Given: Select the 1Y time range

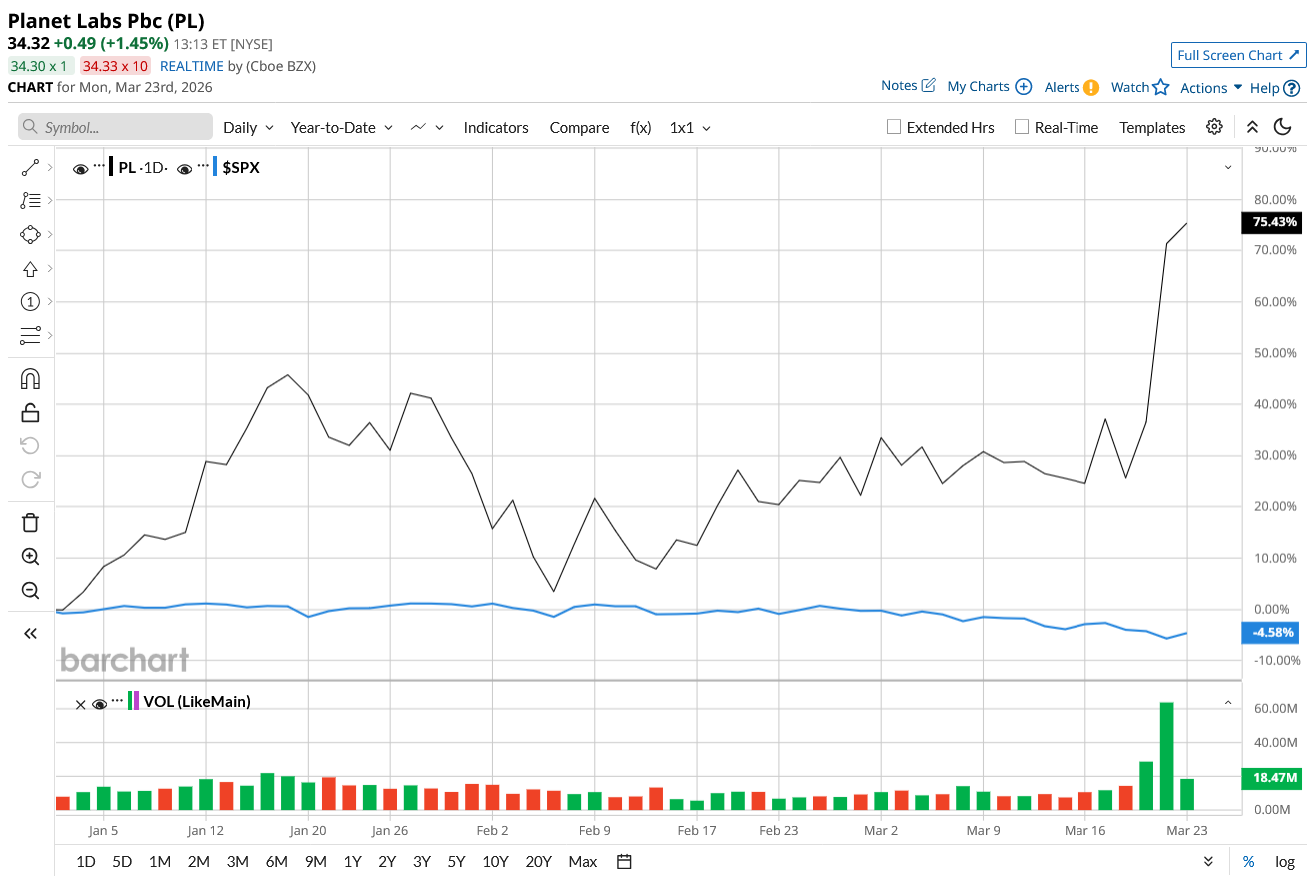Looking at the screenshot, I should [x=352, y=861].
